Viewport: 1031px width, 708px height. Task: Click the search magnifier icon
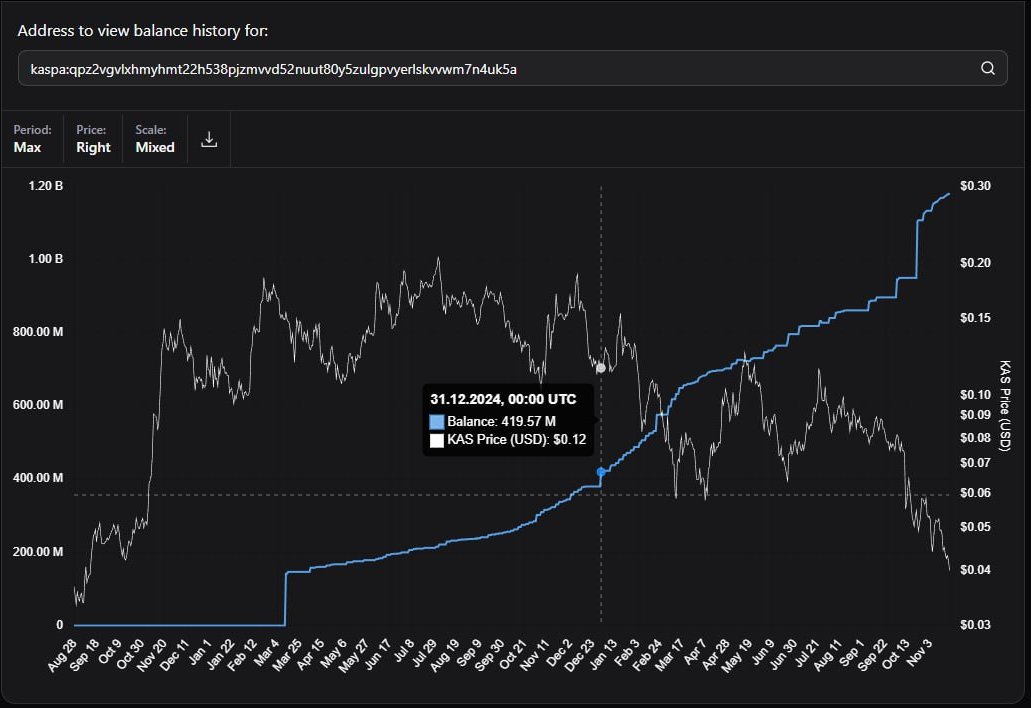(987, 68)
